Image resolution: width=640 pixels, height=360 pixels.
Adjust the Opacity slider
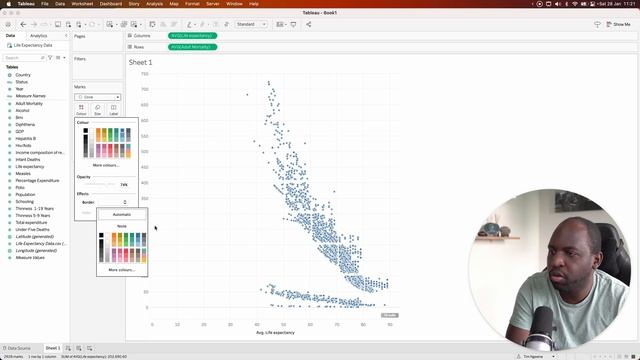point(100,184)
